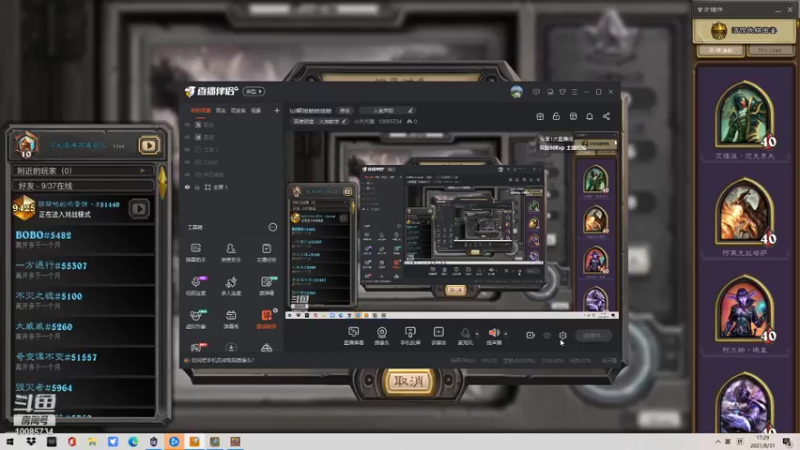Add multimedia source 多媒体
This screenshot has height=450, width=800.
point(438,336)
